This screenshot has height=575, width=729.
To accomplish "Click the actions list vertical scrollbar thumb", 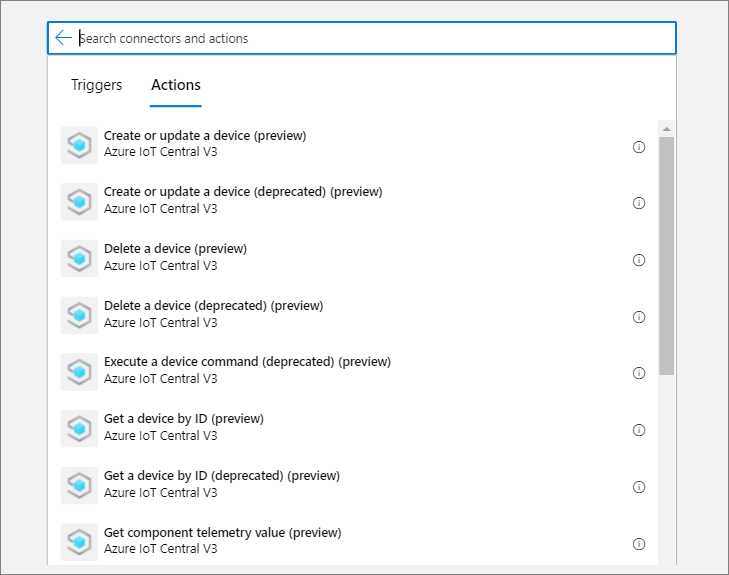I will 666,255.
